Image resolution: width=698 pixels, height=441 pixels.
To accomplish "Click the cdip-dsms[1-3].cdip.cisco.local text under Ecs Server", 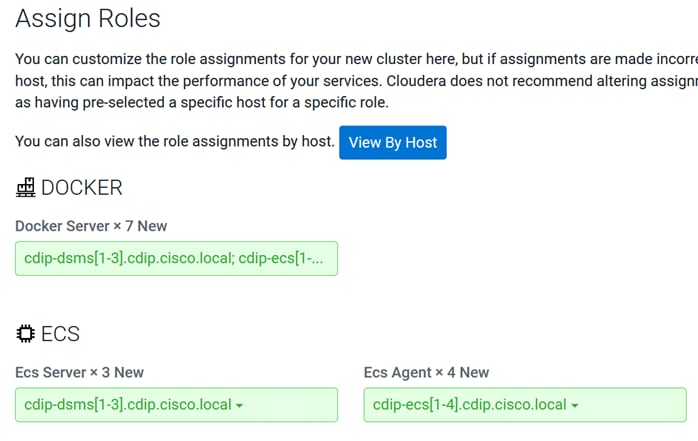I will point(128,405).
